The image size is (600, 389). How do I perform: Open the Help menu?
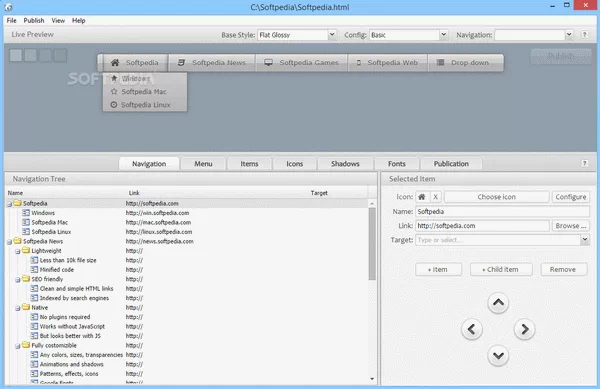[x=78, y=20]
